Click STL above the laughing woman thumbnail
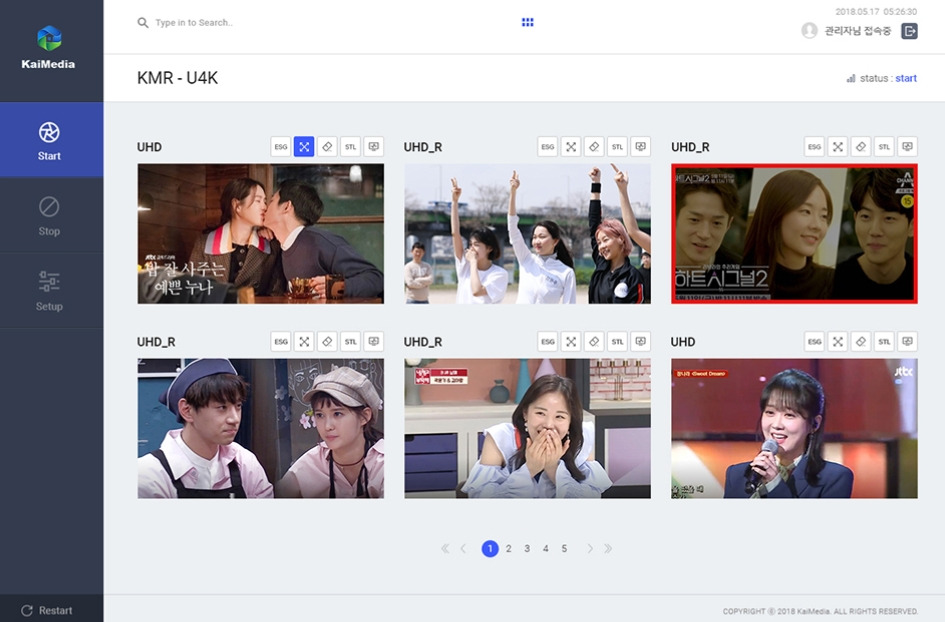Viewport: 945px width, 622px height. pos(617,342)
